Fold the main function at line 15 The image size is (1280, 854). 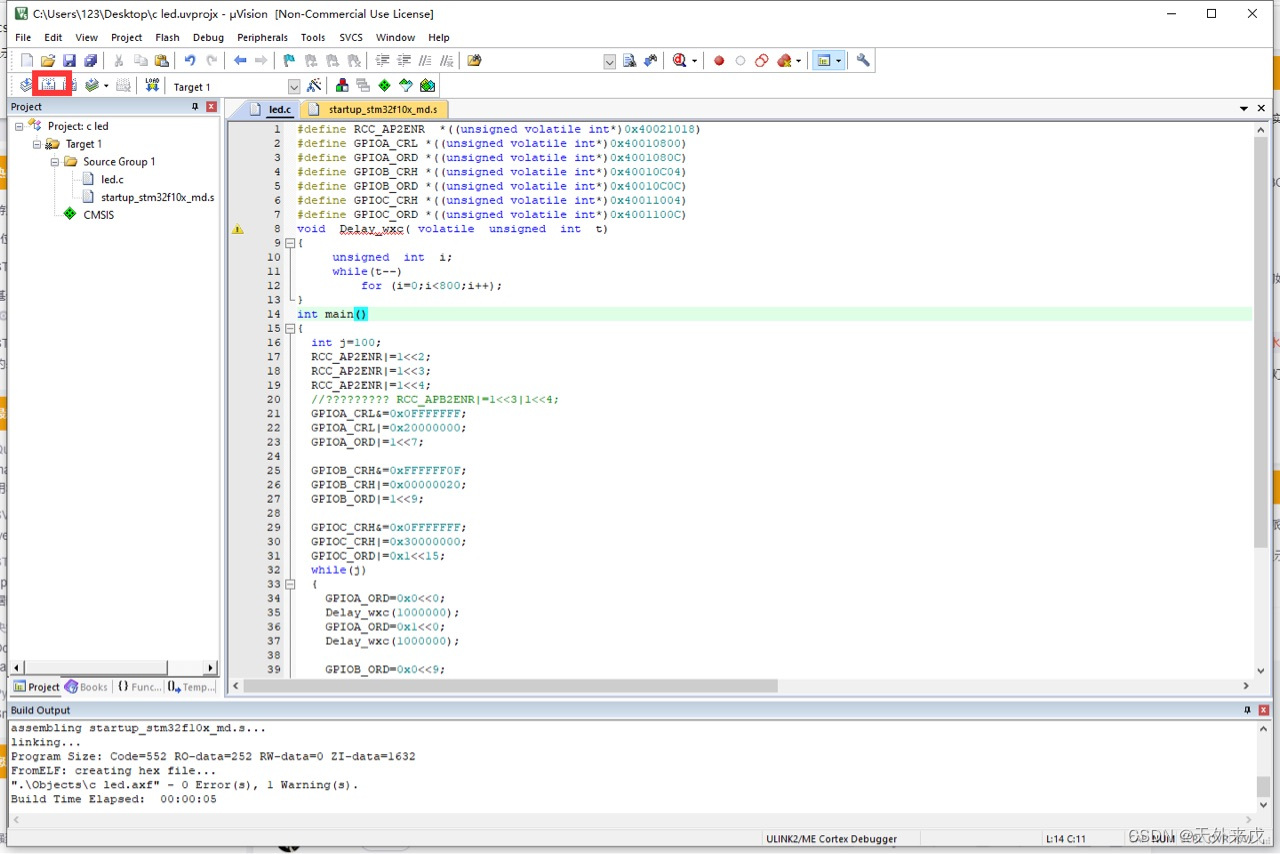pos(290,328)
